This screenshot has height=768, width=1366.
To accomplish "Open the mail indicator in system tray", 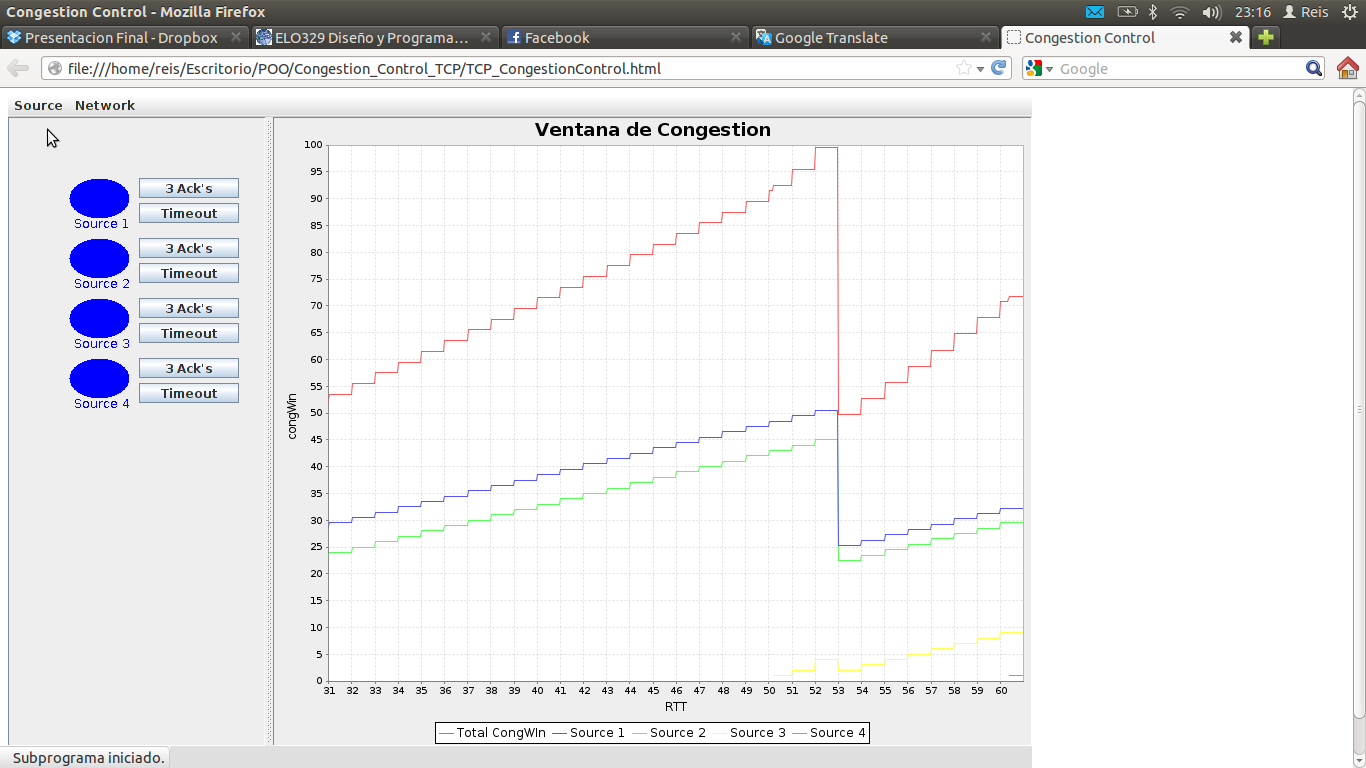I will [x=1095, y=12].
